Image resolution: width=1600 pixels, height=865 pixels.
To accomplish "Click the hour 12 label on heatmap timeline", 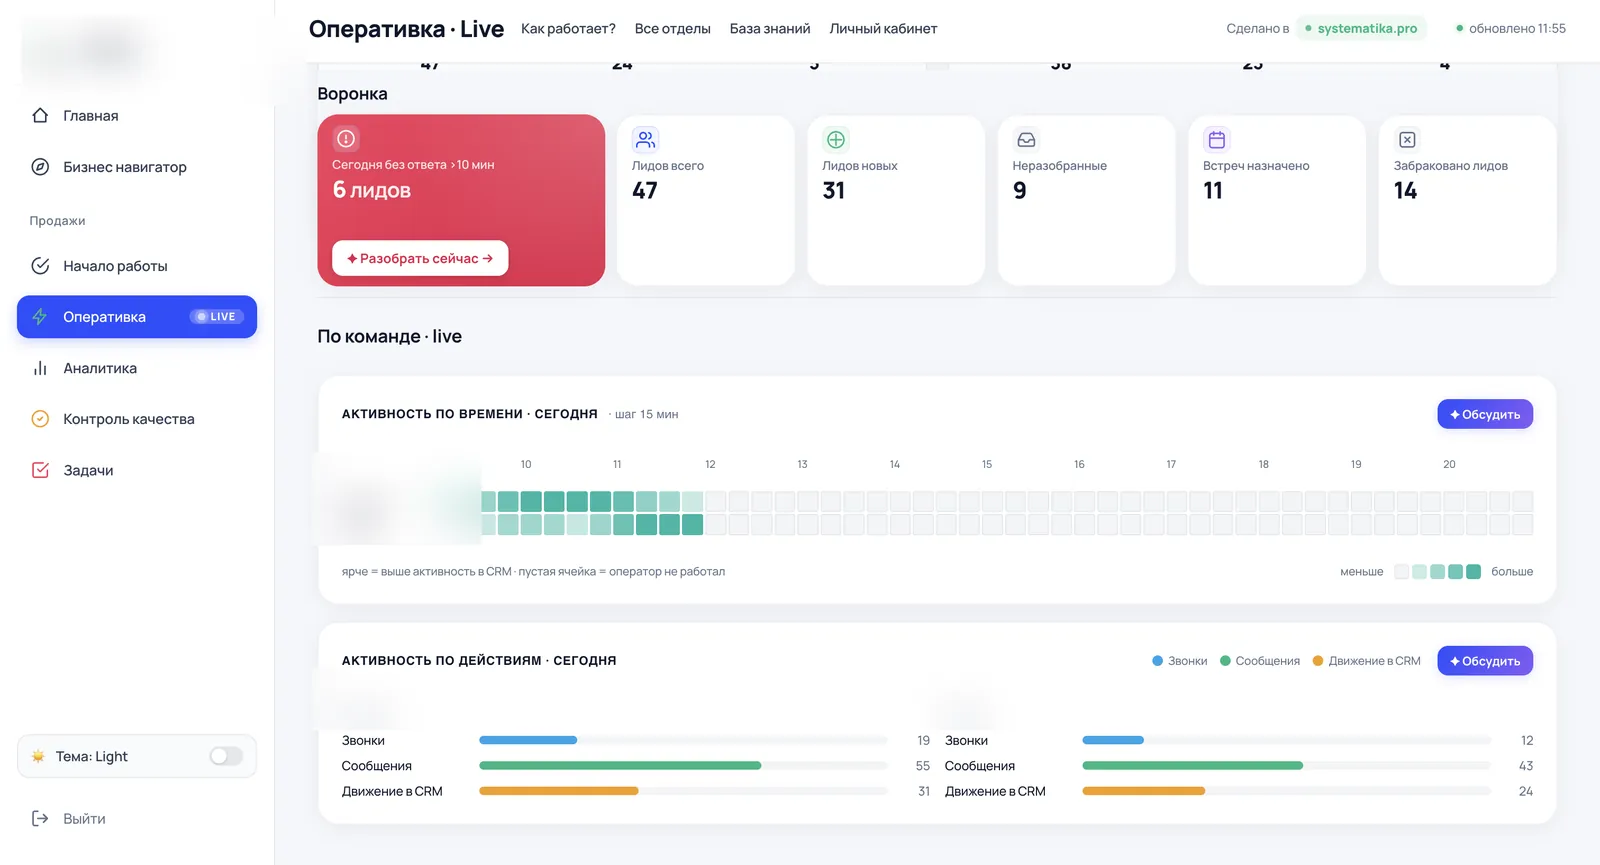I will [710, 464].
